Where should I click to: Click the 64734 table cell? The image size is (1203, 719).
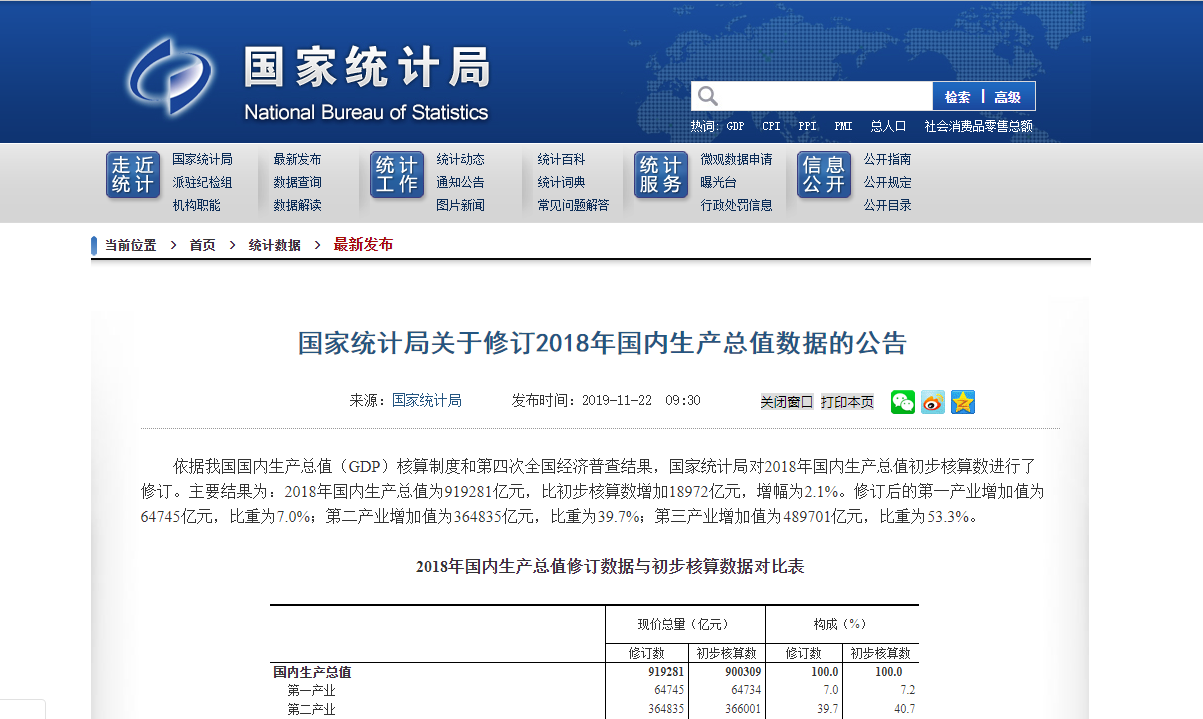(746, 690)
